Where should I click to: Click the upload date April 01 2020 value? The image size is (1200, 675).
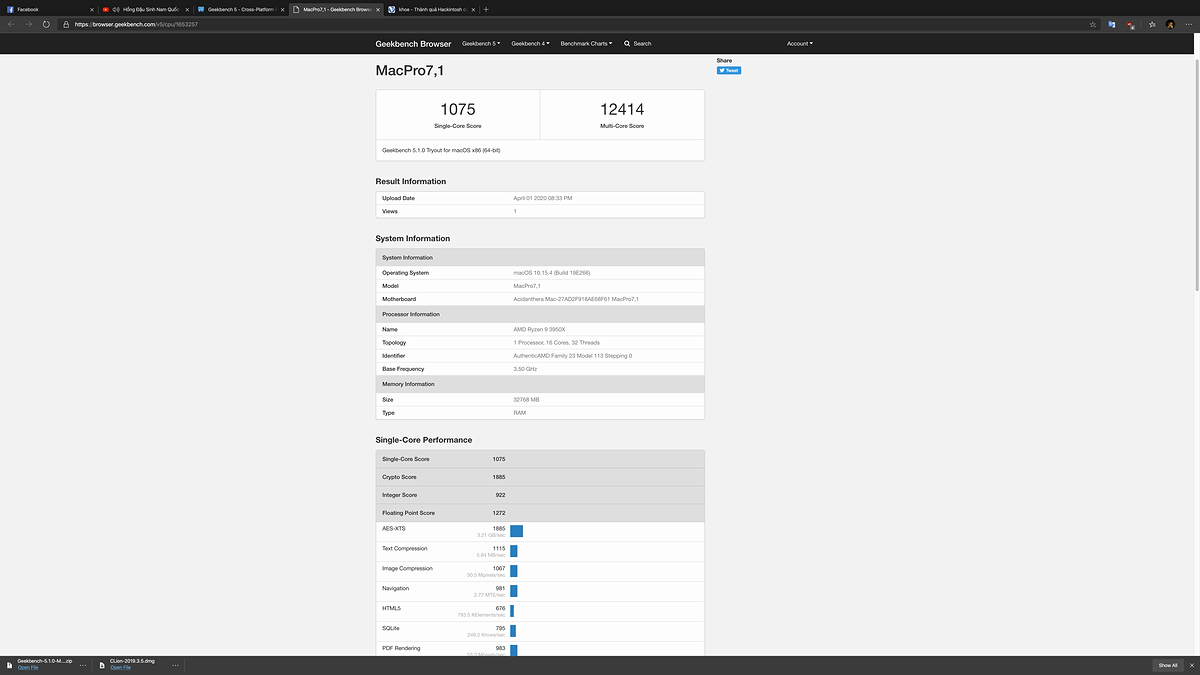click(543, 198)
